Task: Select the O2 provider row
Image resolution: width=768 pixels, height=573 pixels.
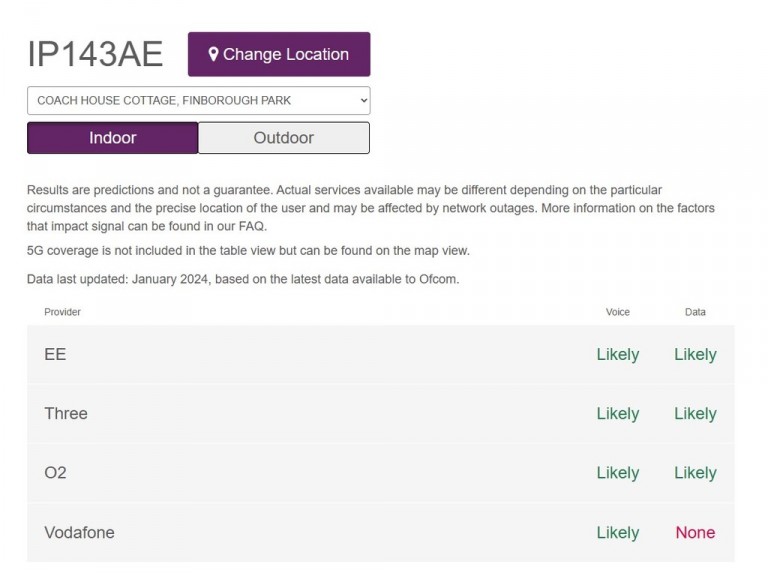Action: (x=381, y=473)
